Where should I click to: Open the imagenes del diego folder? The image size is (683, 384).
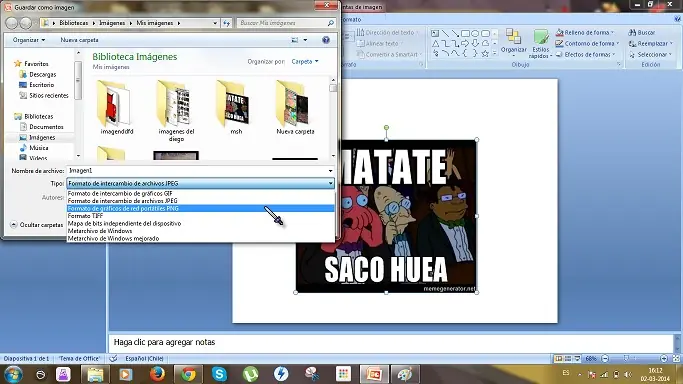pos(176,111)
